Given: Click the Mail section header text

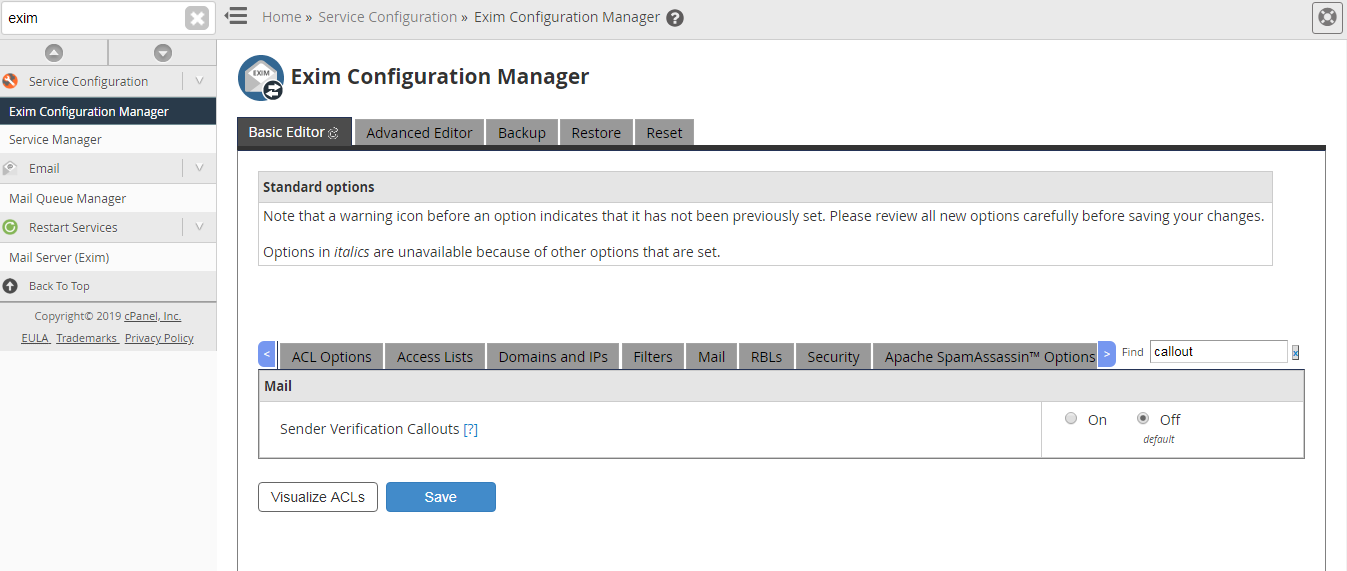Looking at the screenshot, I should click(x=278, y=385).
